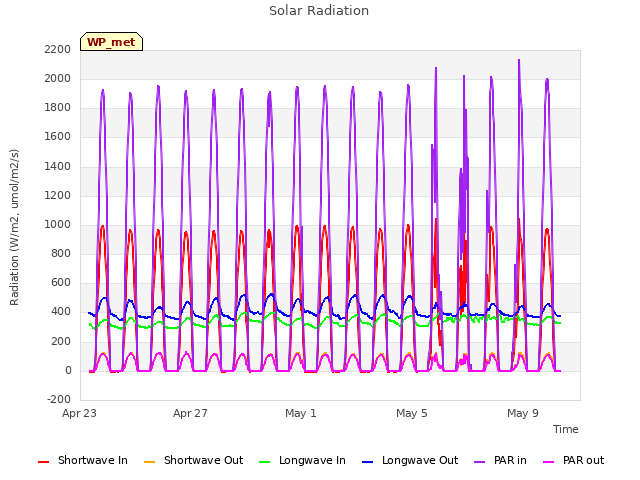Click the orange Shortwave Out legend swatch
The width and height of the screenshot is (640, 480).
(150, 462)
